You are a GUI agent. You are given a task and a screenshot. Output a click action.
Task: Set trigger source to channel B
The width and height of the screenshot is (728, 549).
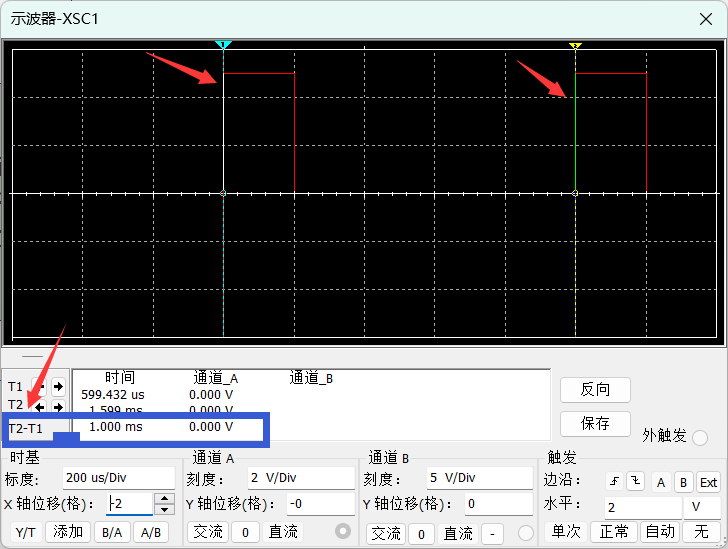683,482
